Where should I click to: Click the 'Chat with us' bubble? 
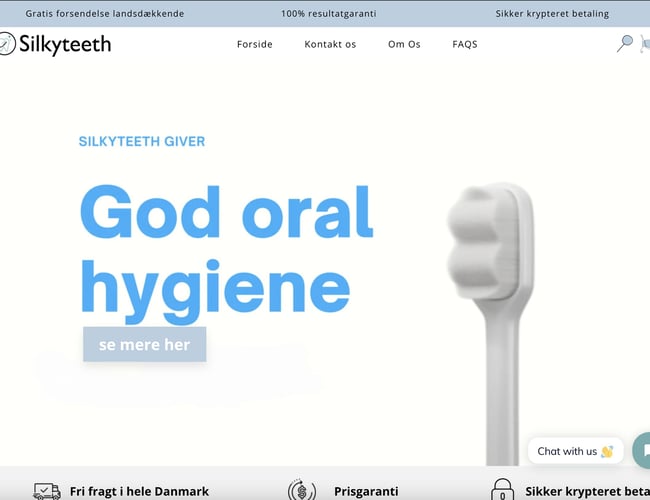[575, 451]
